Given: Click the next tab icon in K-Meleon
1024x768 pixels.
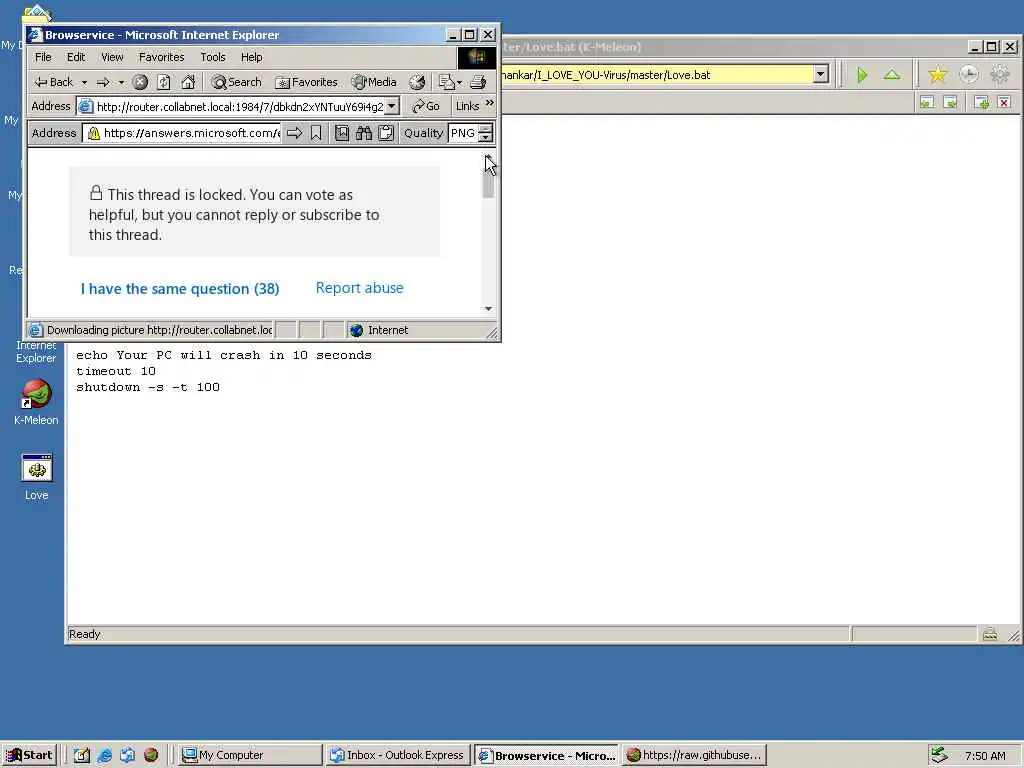Looking at the screenshot, I should point(951,102).
